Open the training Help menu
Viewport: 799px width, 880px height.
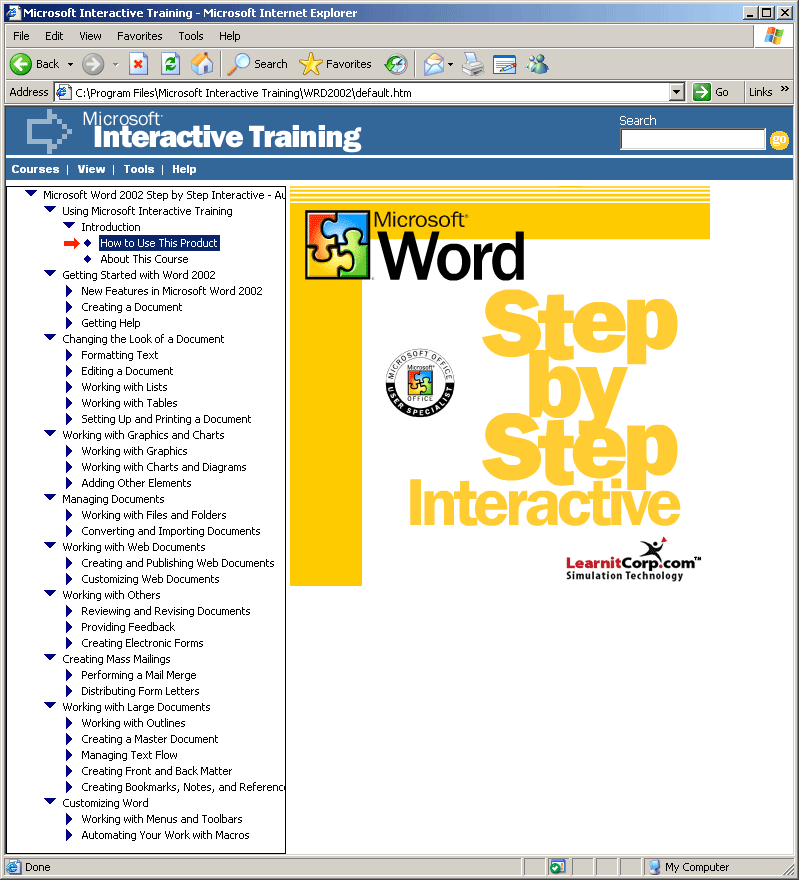click(x=184, y=169)
